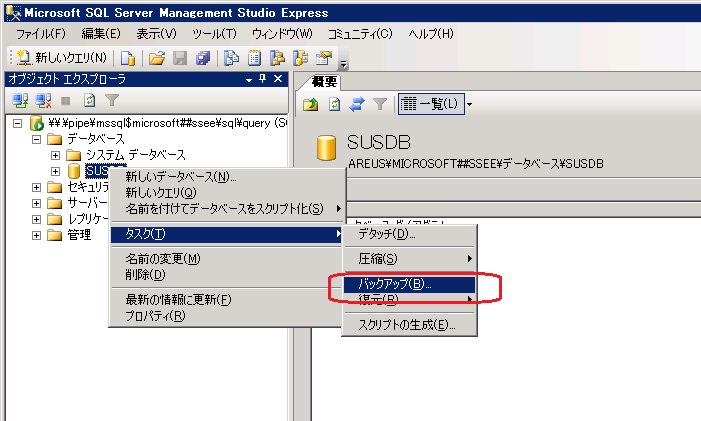
Task: Open the 編集(E) menu
Action: pos(101,34)
